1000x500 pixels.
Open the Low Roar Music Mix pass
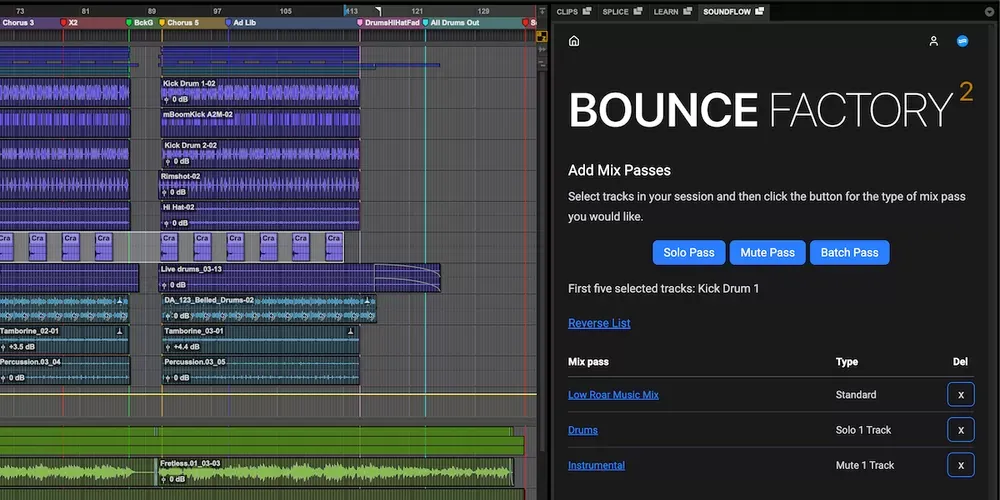(613, 395)
